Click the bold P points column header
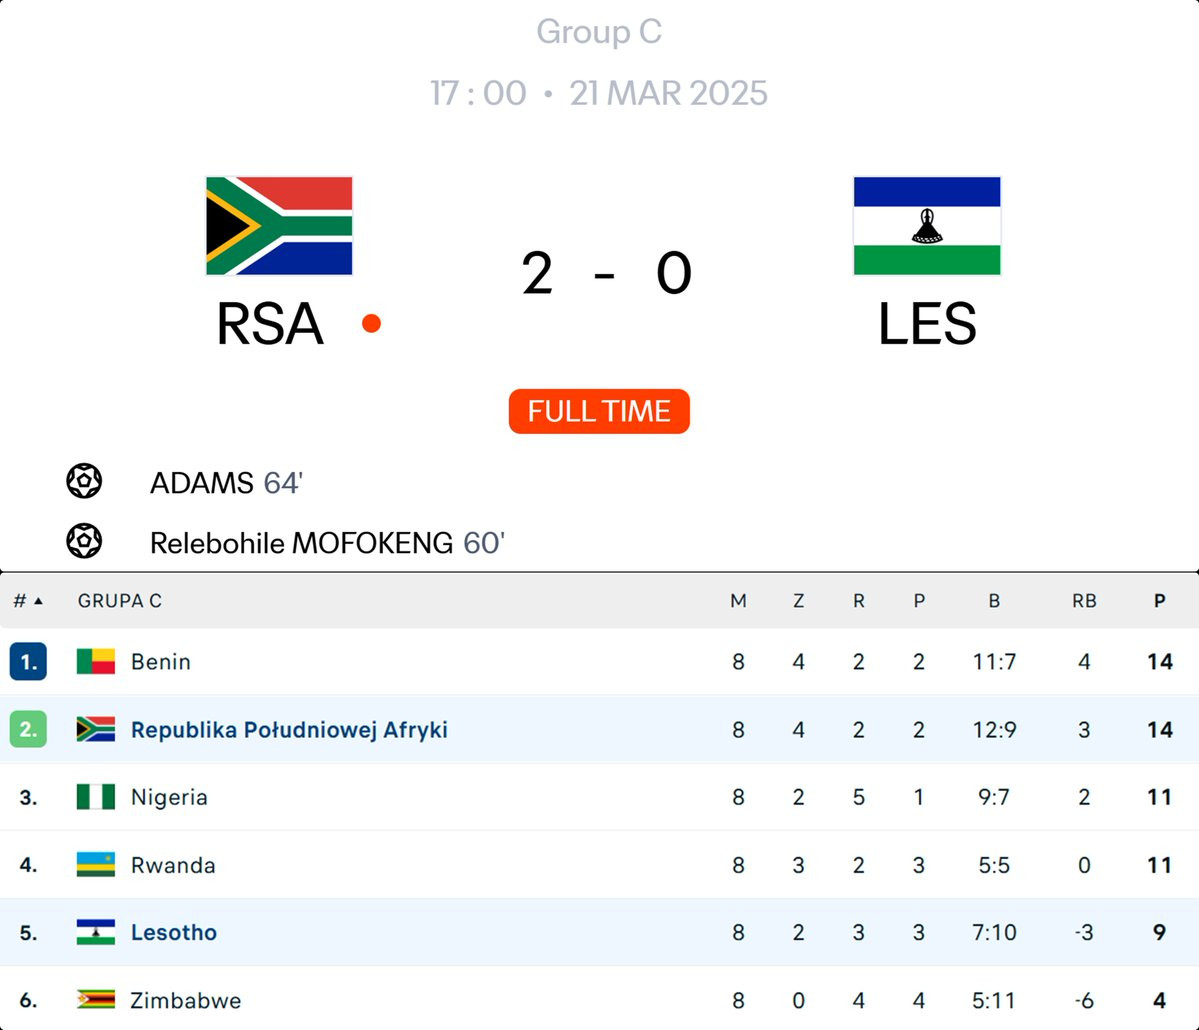This screenshot has width=1199, height=1030. tap(1159, 601)
